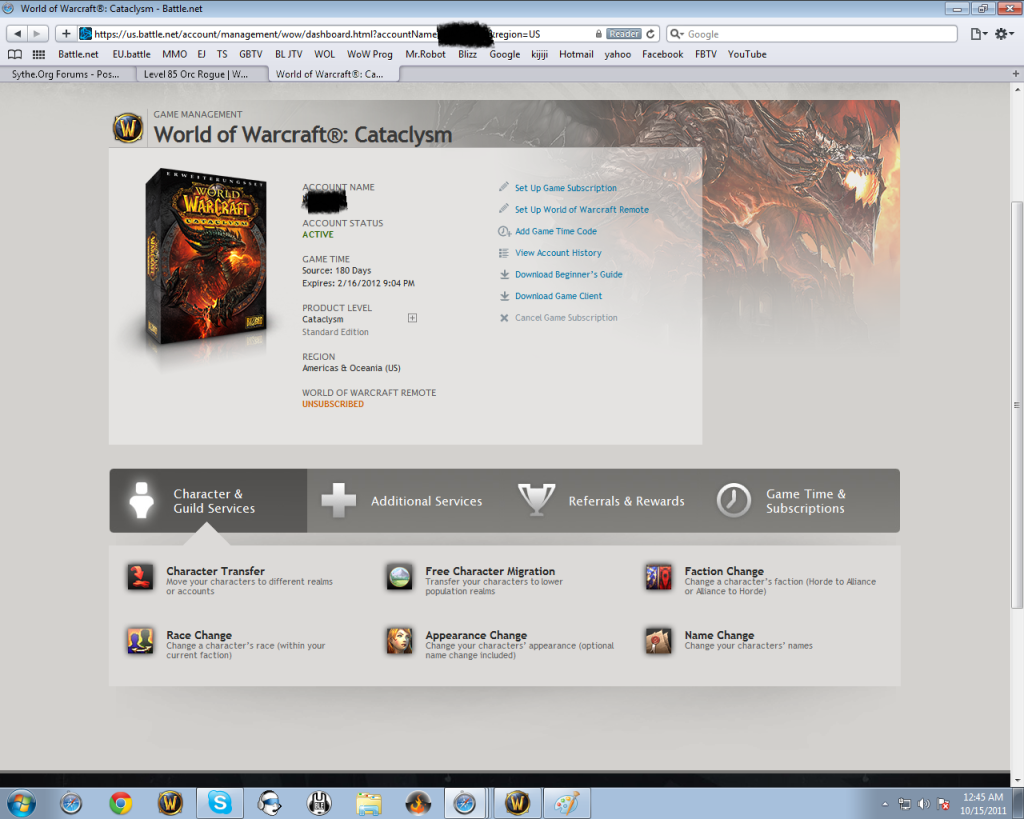Open the page menu dropdown
Screen dimensions: 1024x819
pos(979,34)
